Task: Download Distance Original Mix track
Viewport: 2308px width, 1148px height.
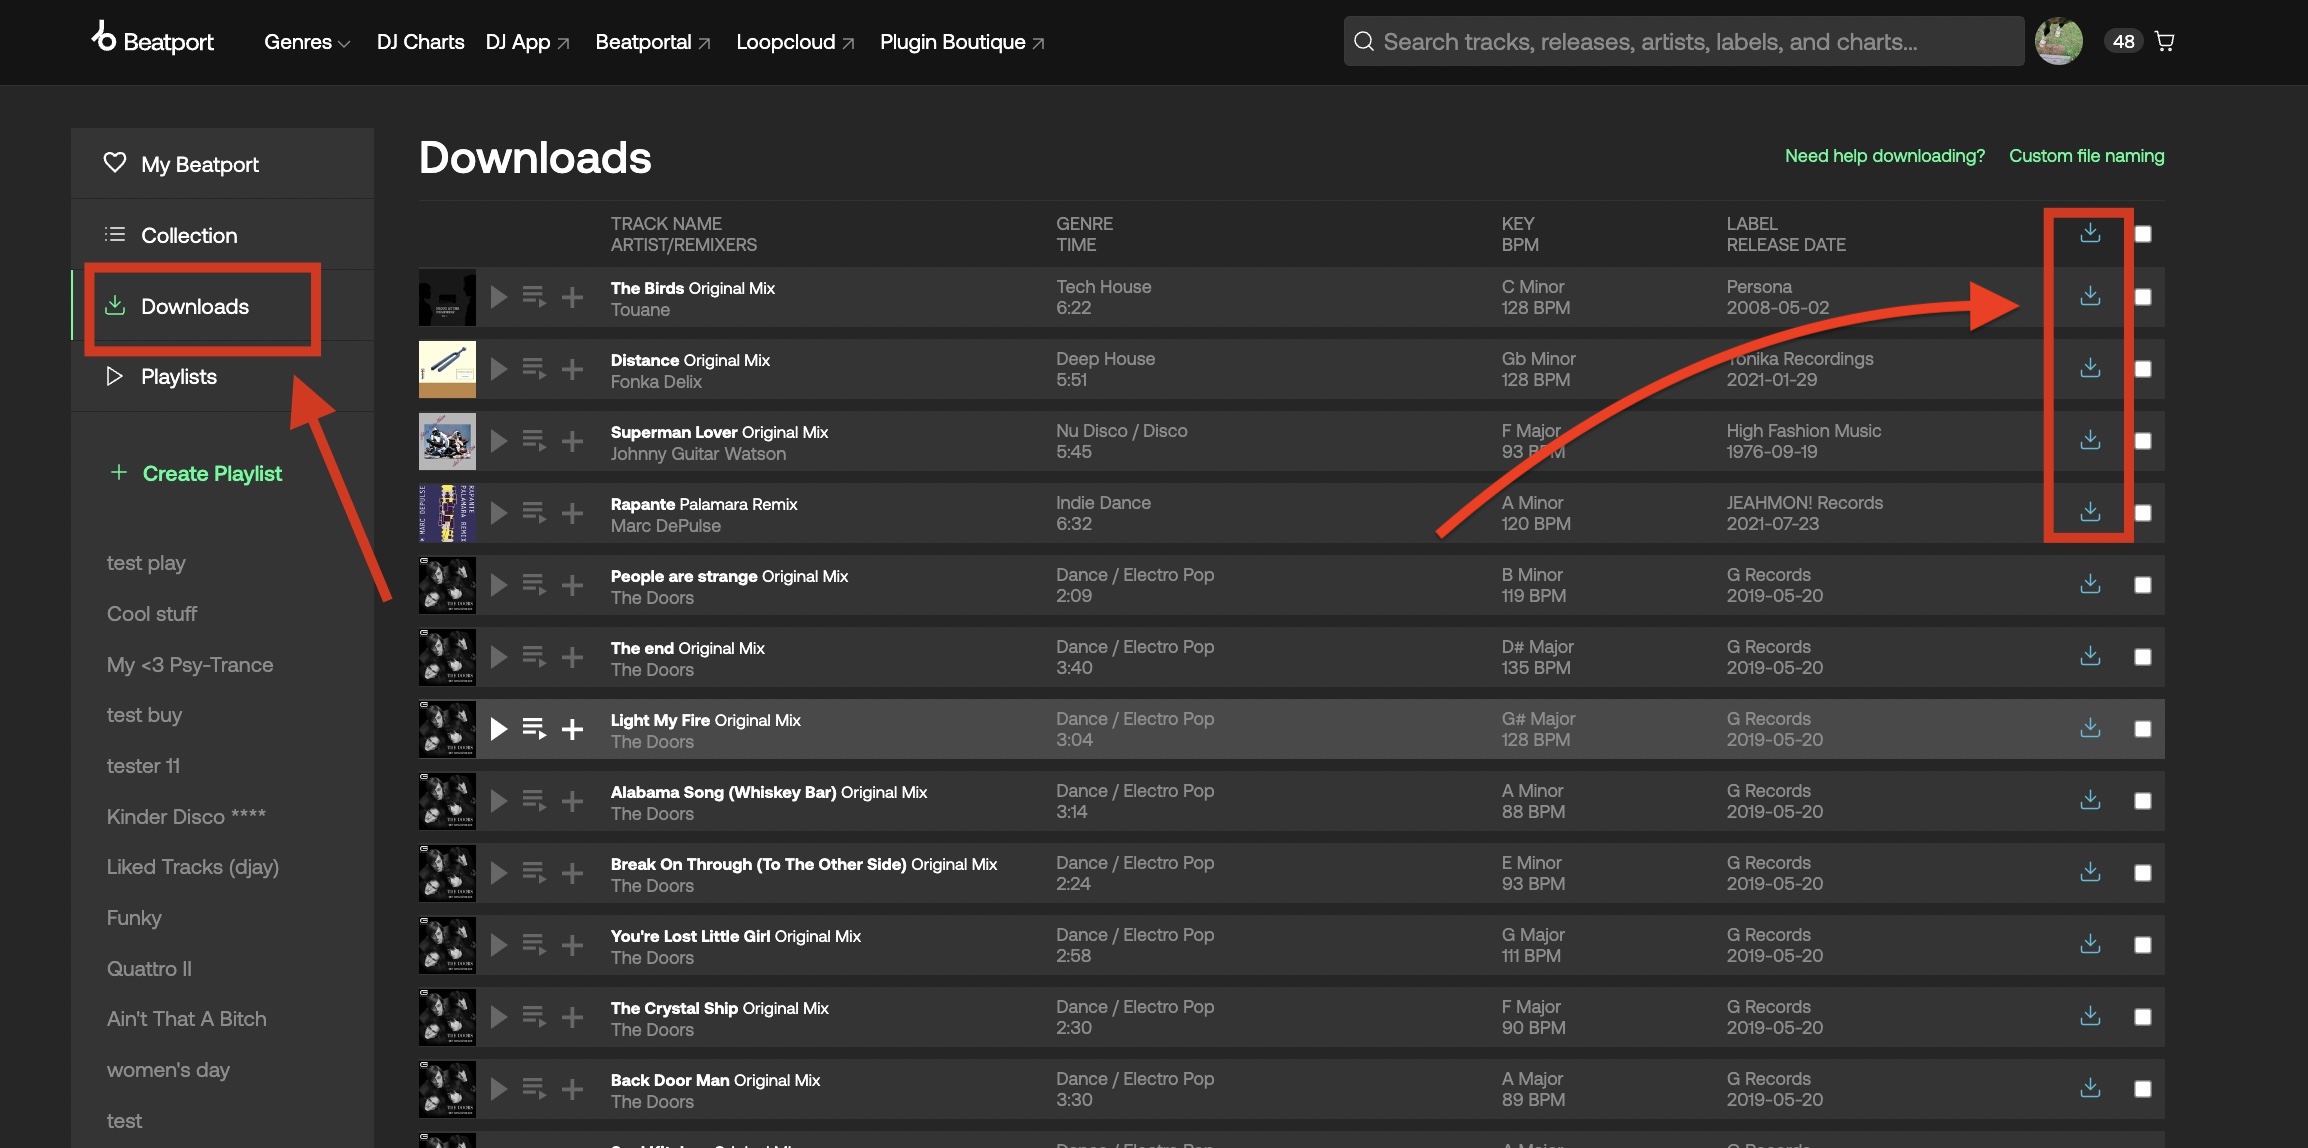Action: tap(2090, 368)
